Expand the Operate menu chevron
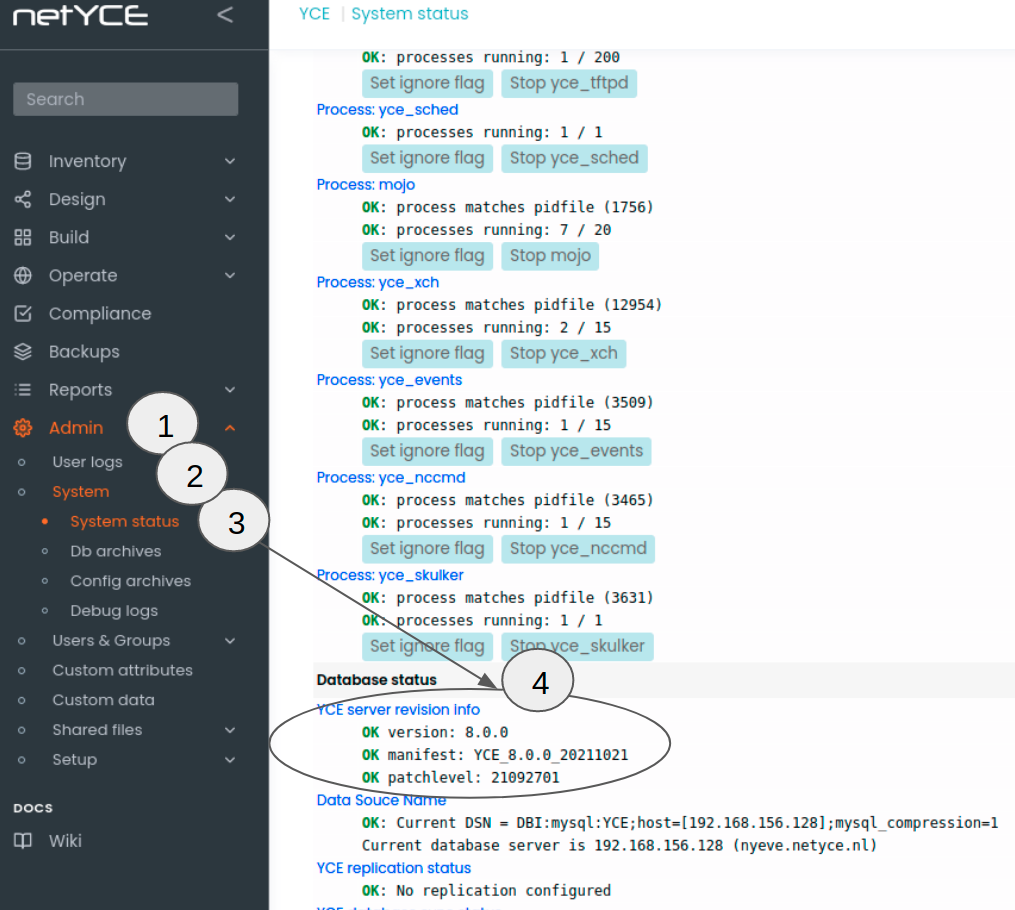 (x=230, y=276)
